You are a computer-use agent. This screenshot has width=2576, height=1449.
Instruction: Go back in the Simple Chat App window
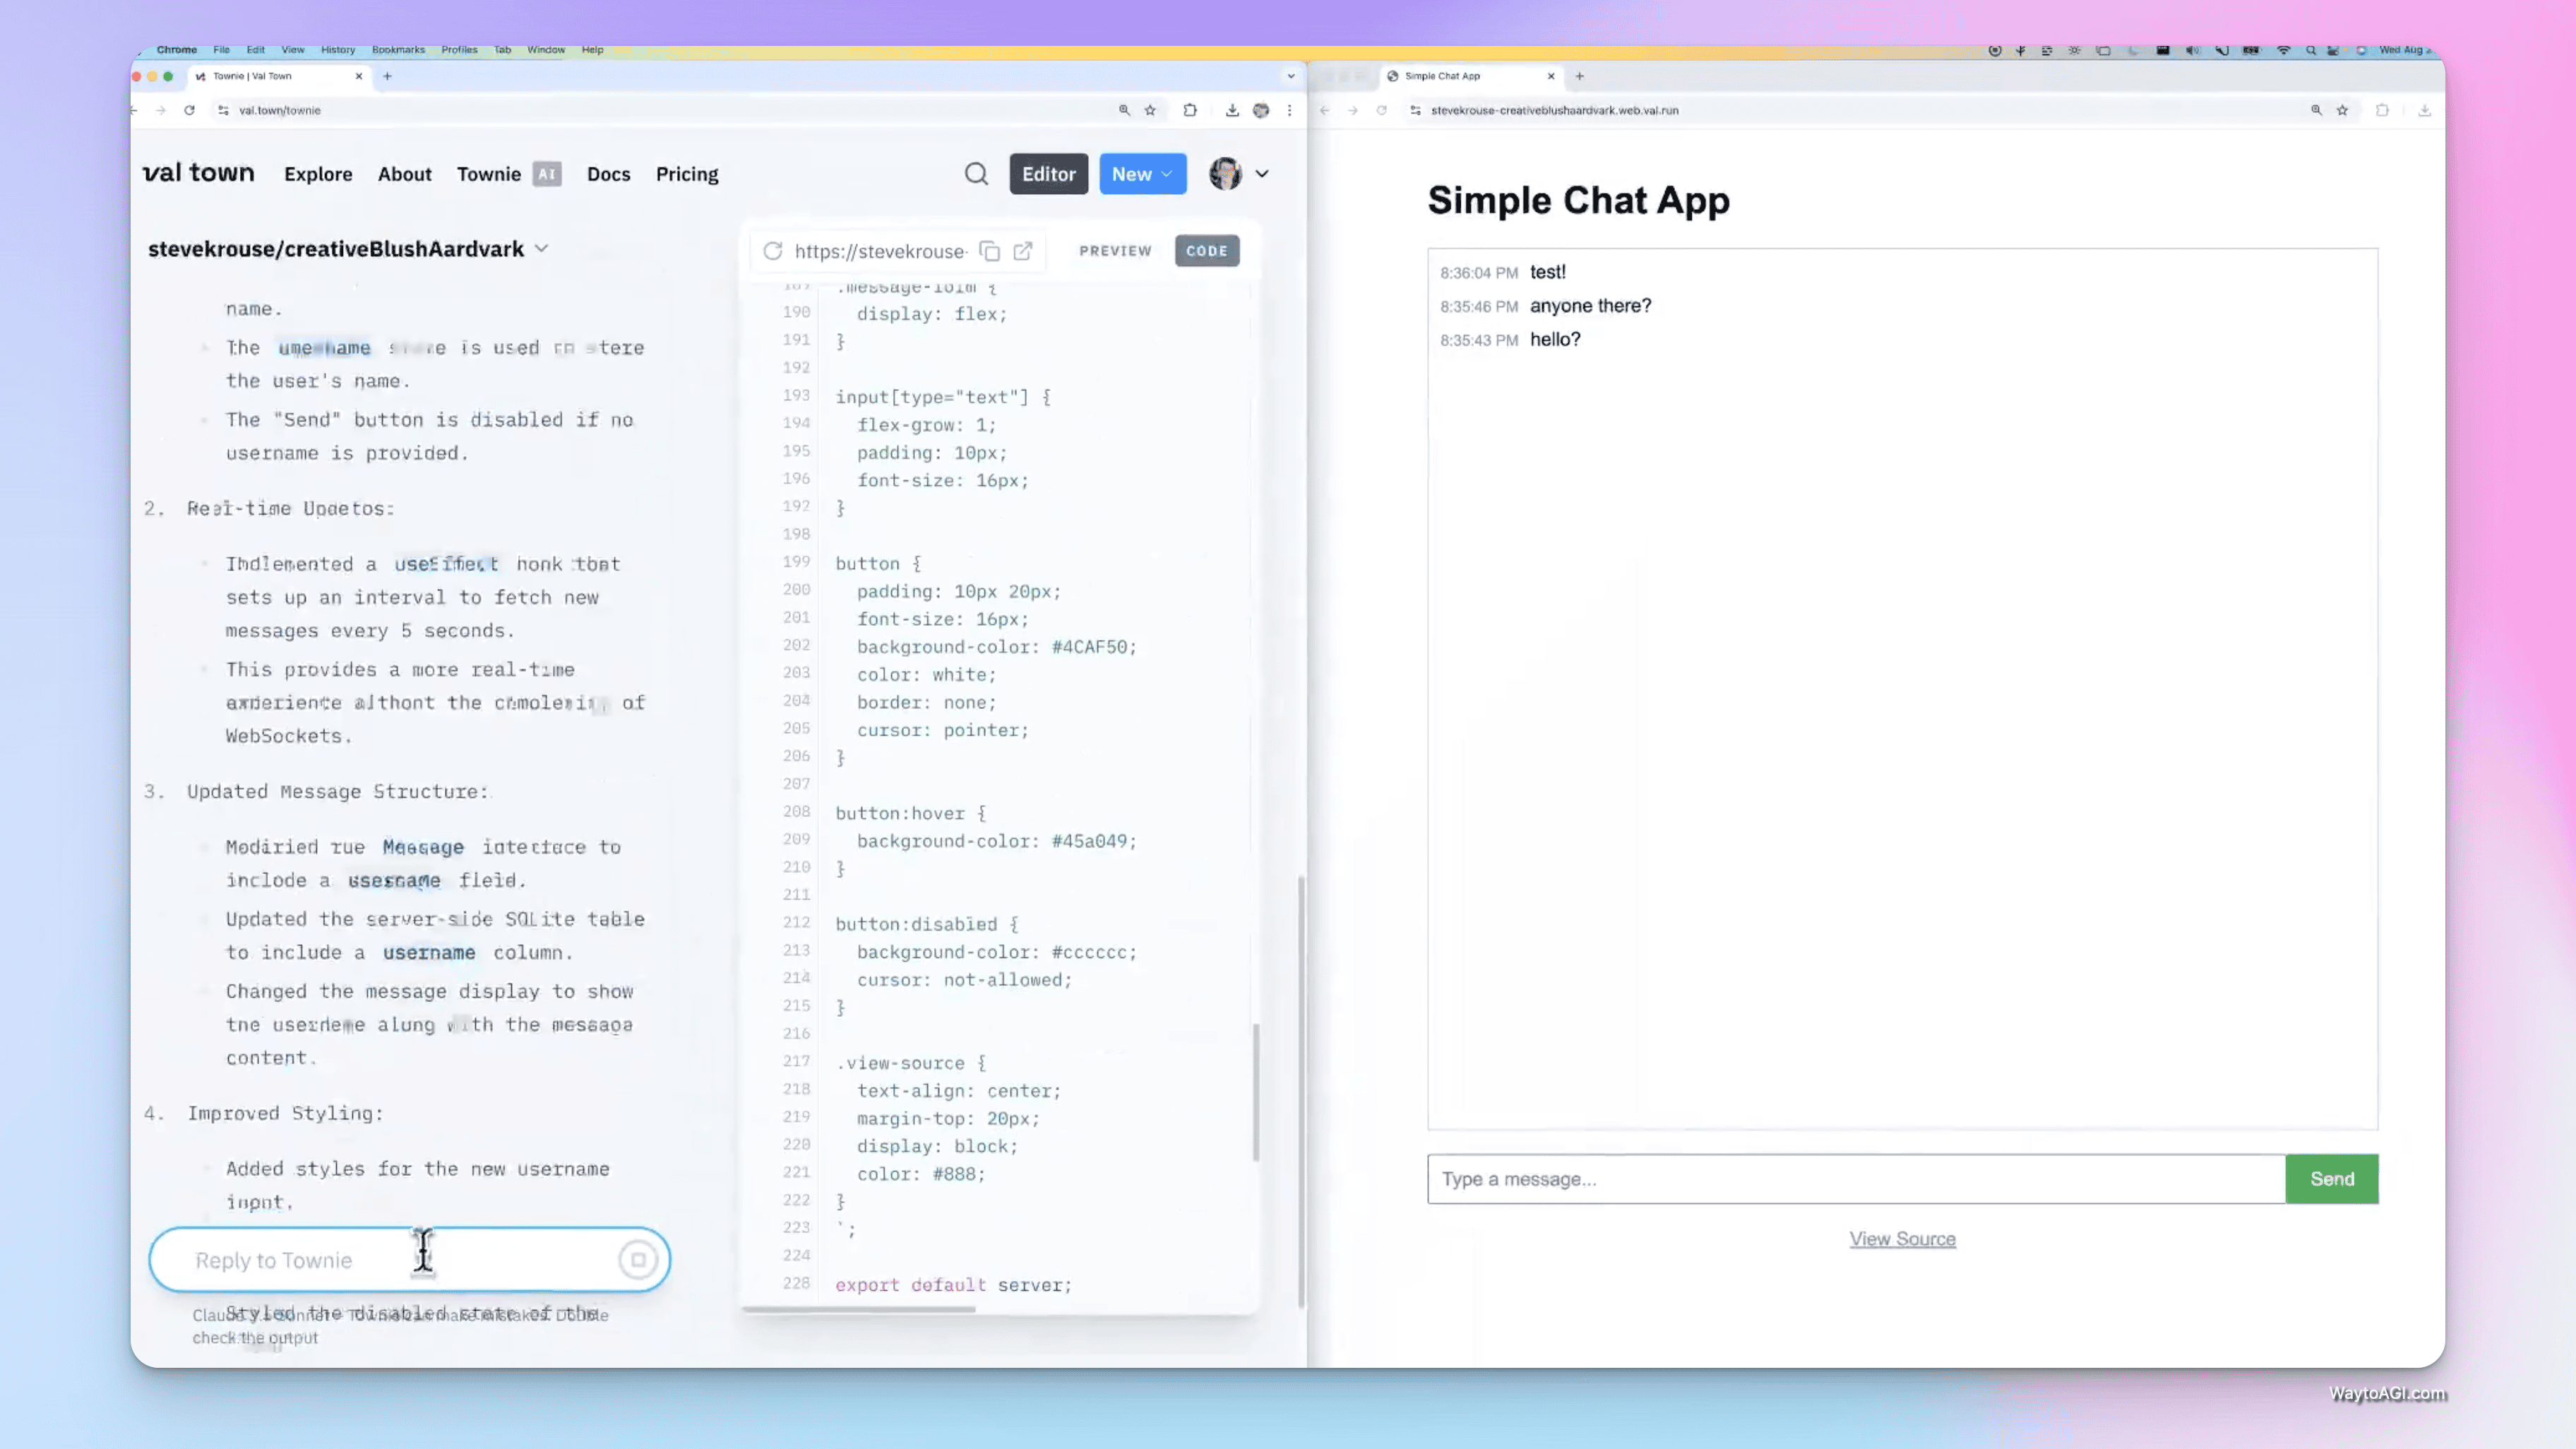[1324, 110]
